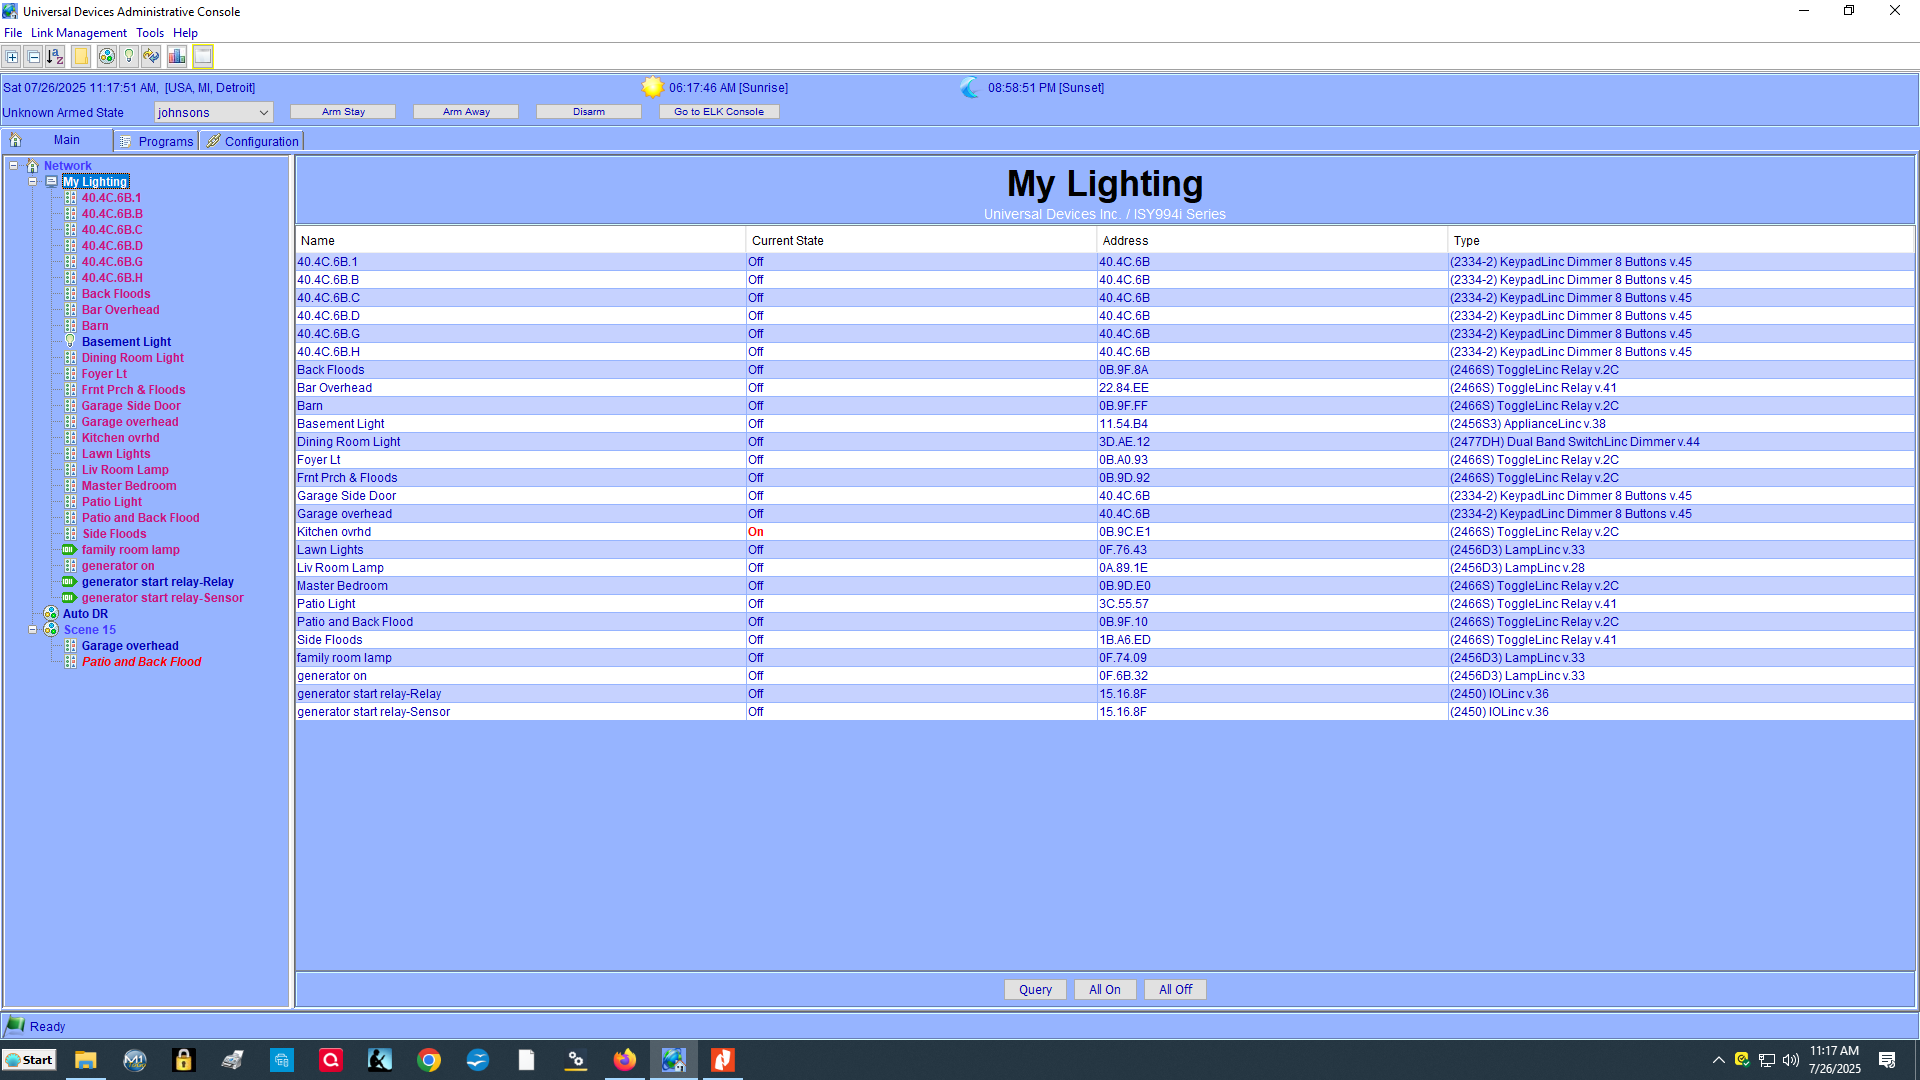
Task: Click the Sort A-Z toolbar icon
Action: [55, 57]
